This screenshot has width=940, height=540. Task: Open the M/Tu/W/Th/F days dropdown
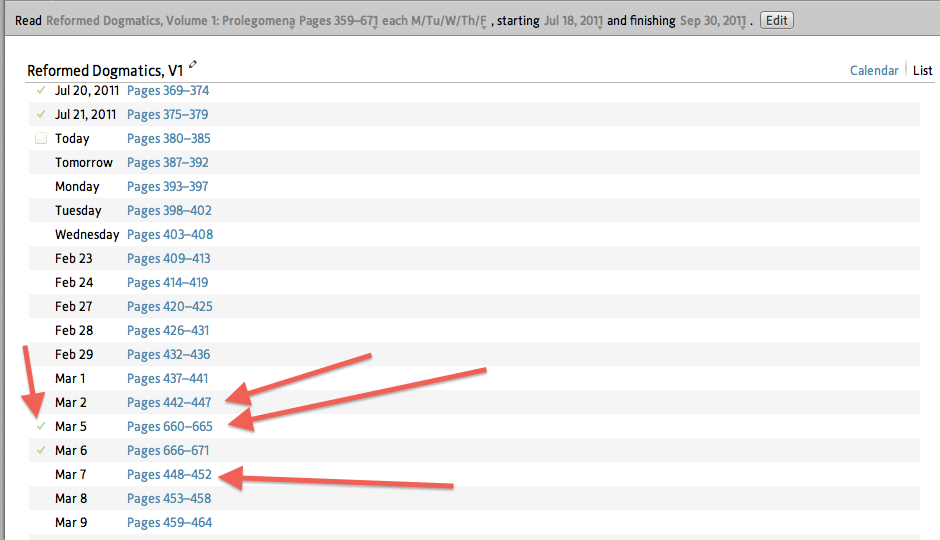pyautogui.click(x=448, y=21)
